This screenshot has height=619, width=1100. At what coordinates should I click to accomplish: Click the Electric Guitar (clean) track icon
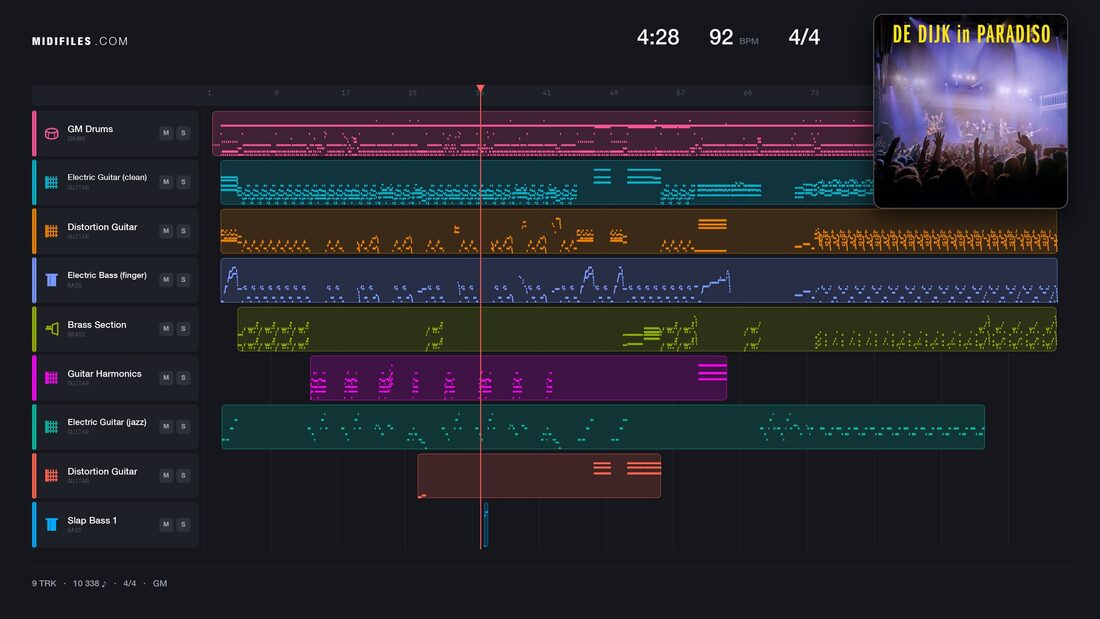click(x=51, y=182)
